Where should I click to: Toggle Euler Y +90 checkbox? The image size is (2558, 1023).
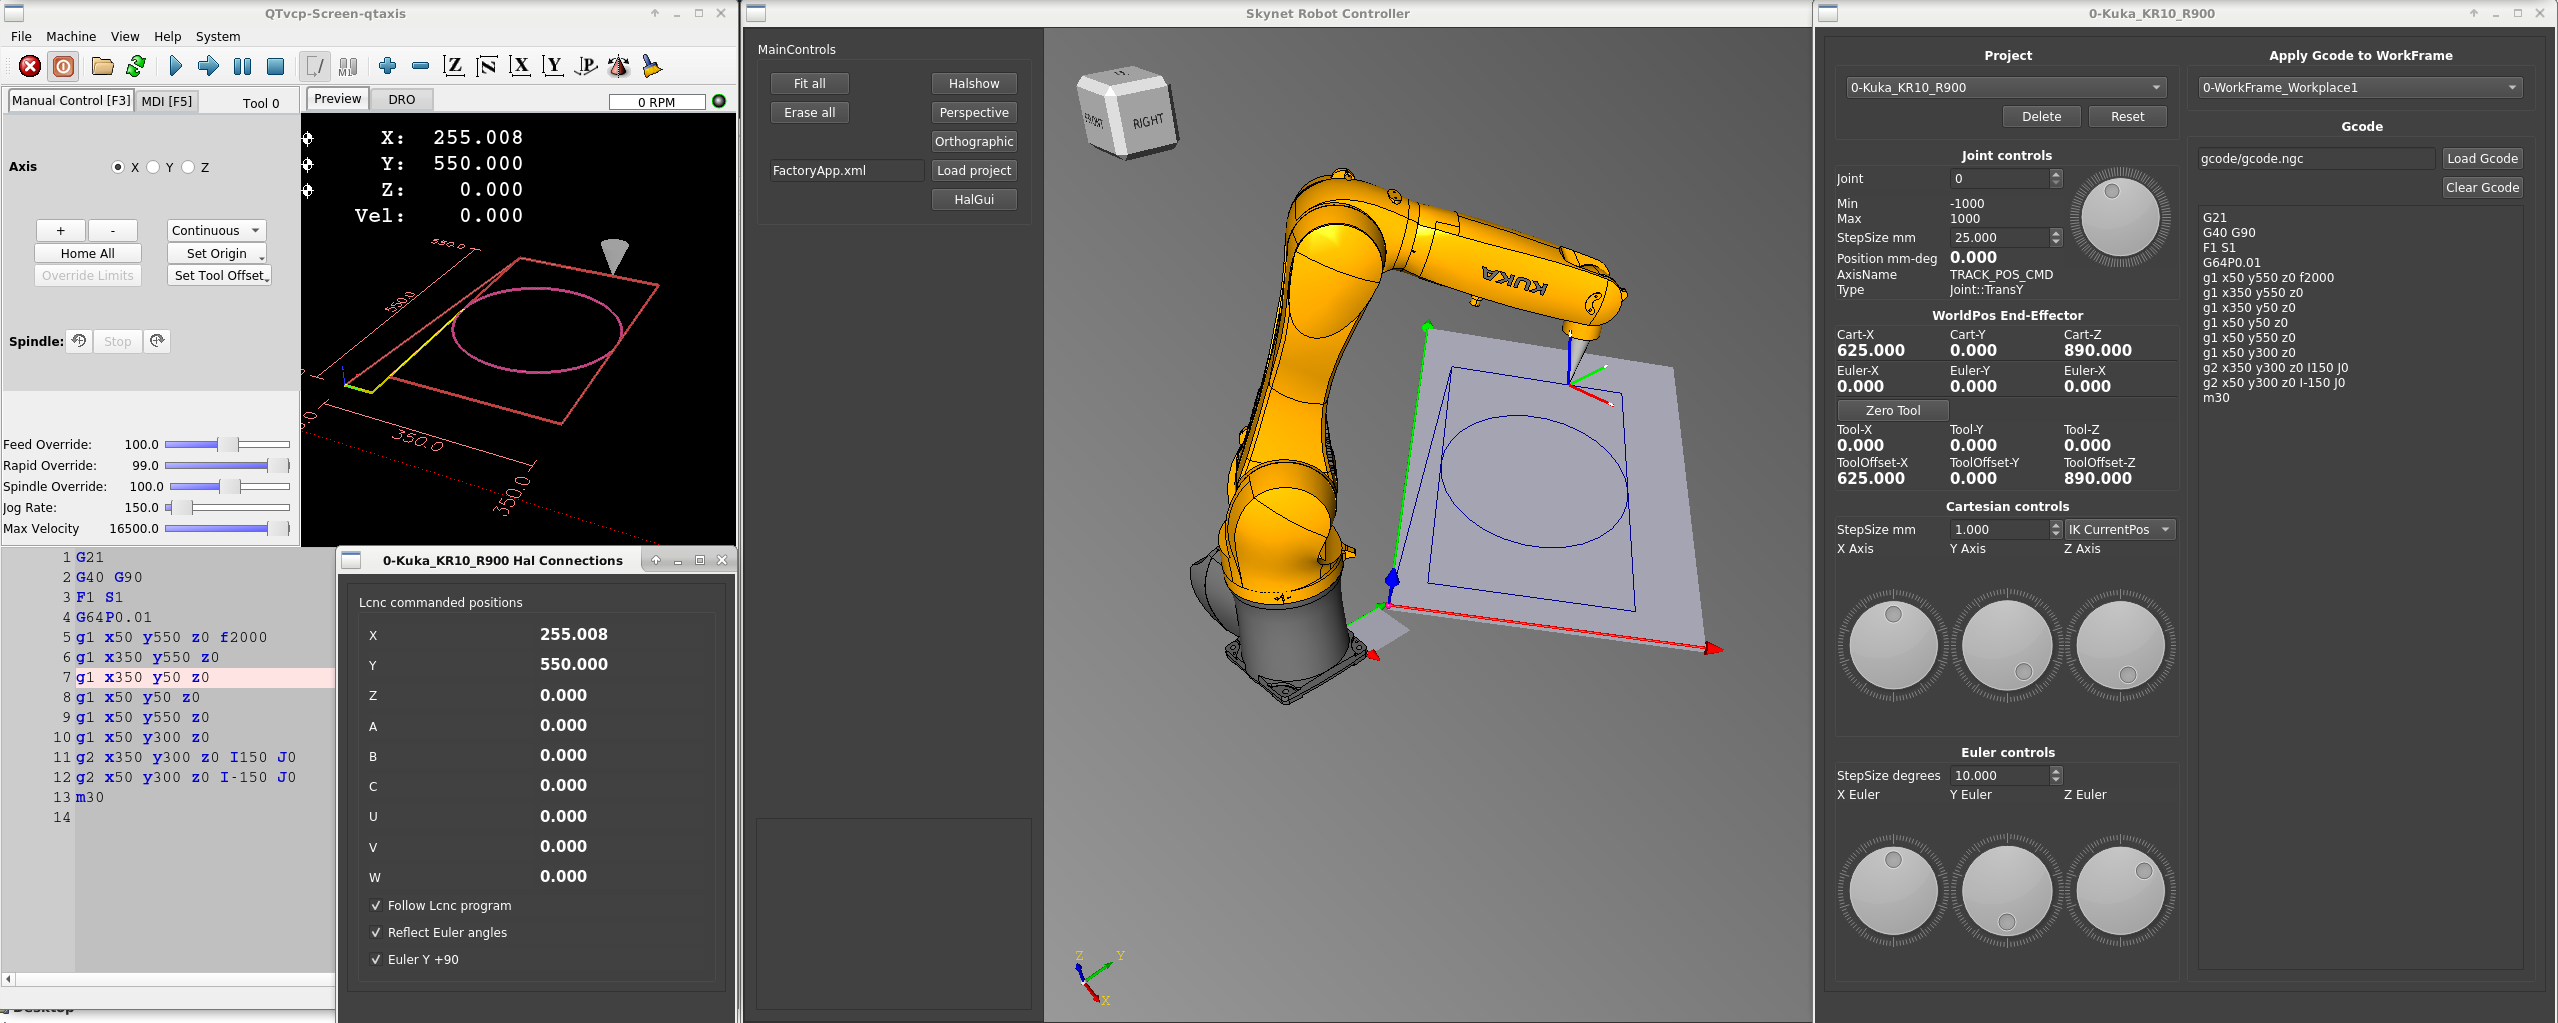click(376, 960)
